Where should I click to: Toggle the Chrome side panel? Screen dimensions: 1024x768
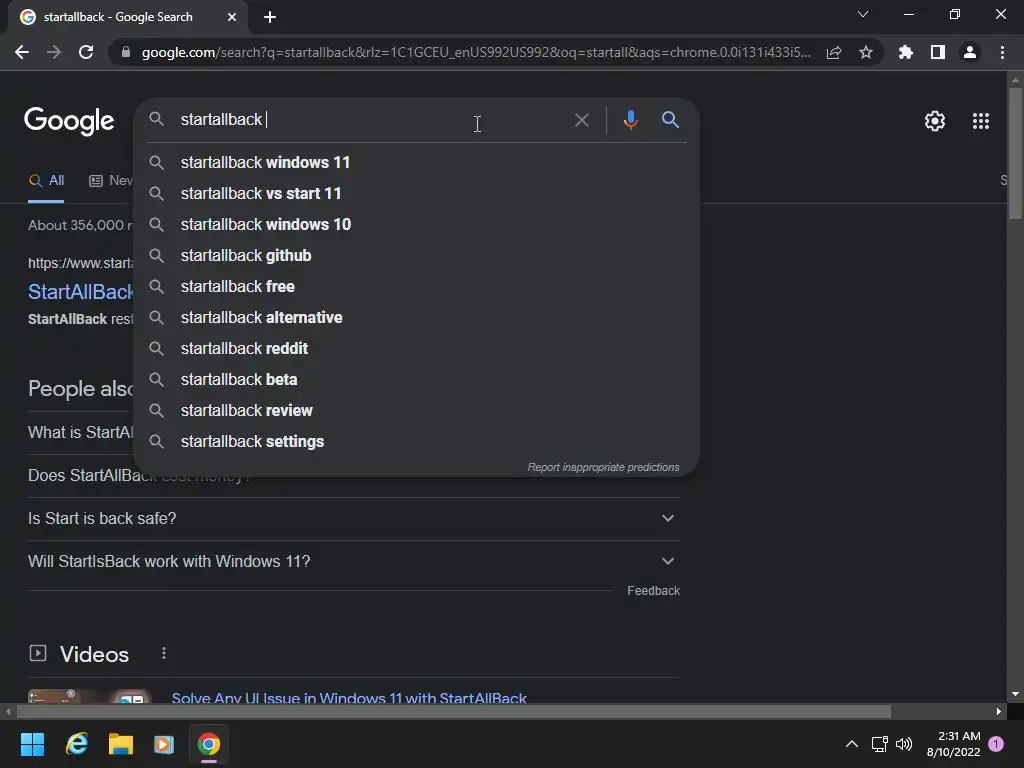[x=938, y=52]
